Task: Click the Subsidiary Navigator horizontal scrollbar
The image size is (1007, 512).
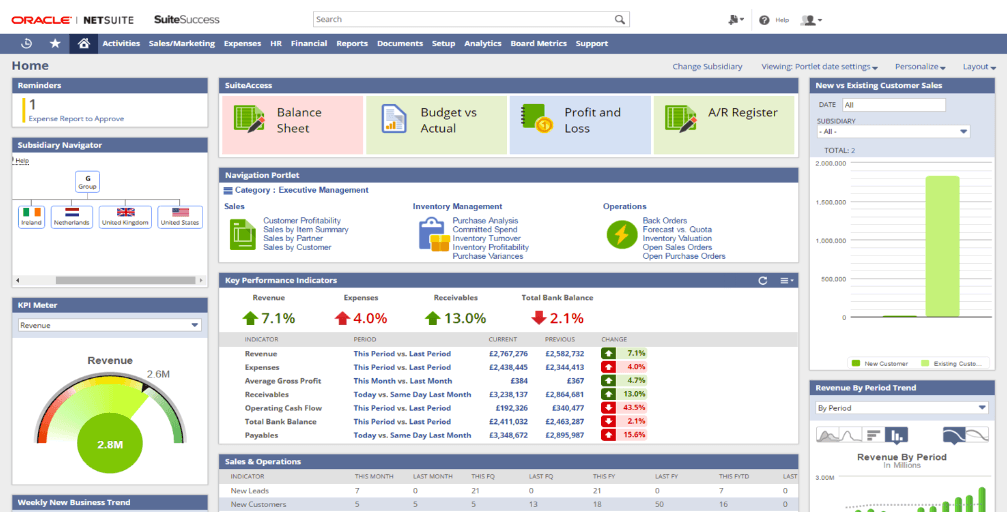Action: [125, 281]
